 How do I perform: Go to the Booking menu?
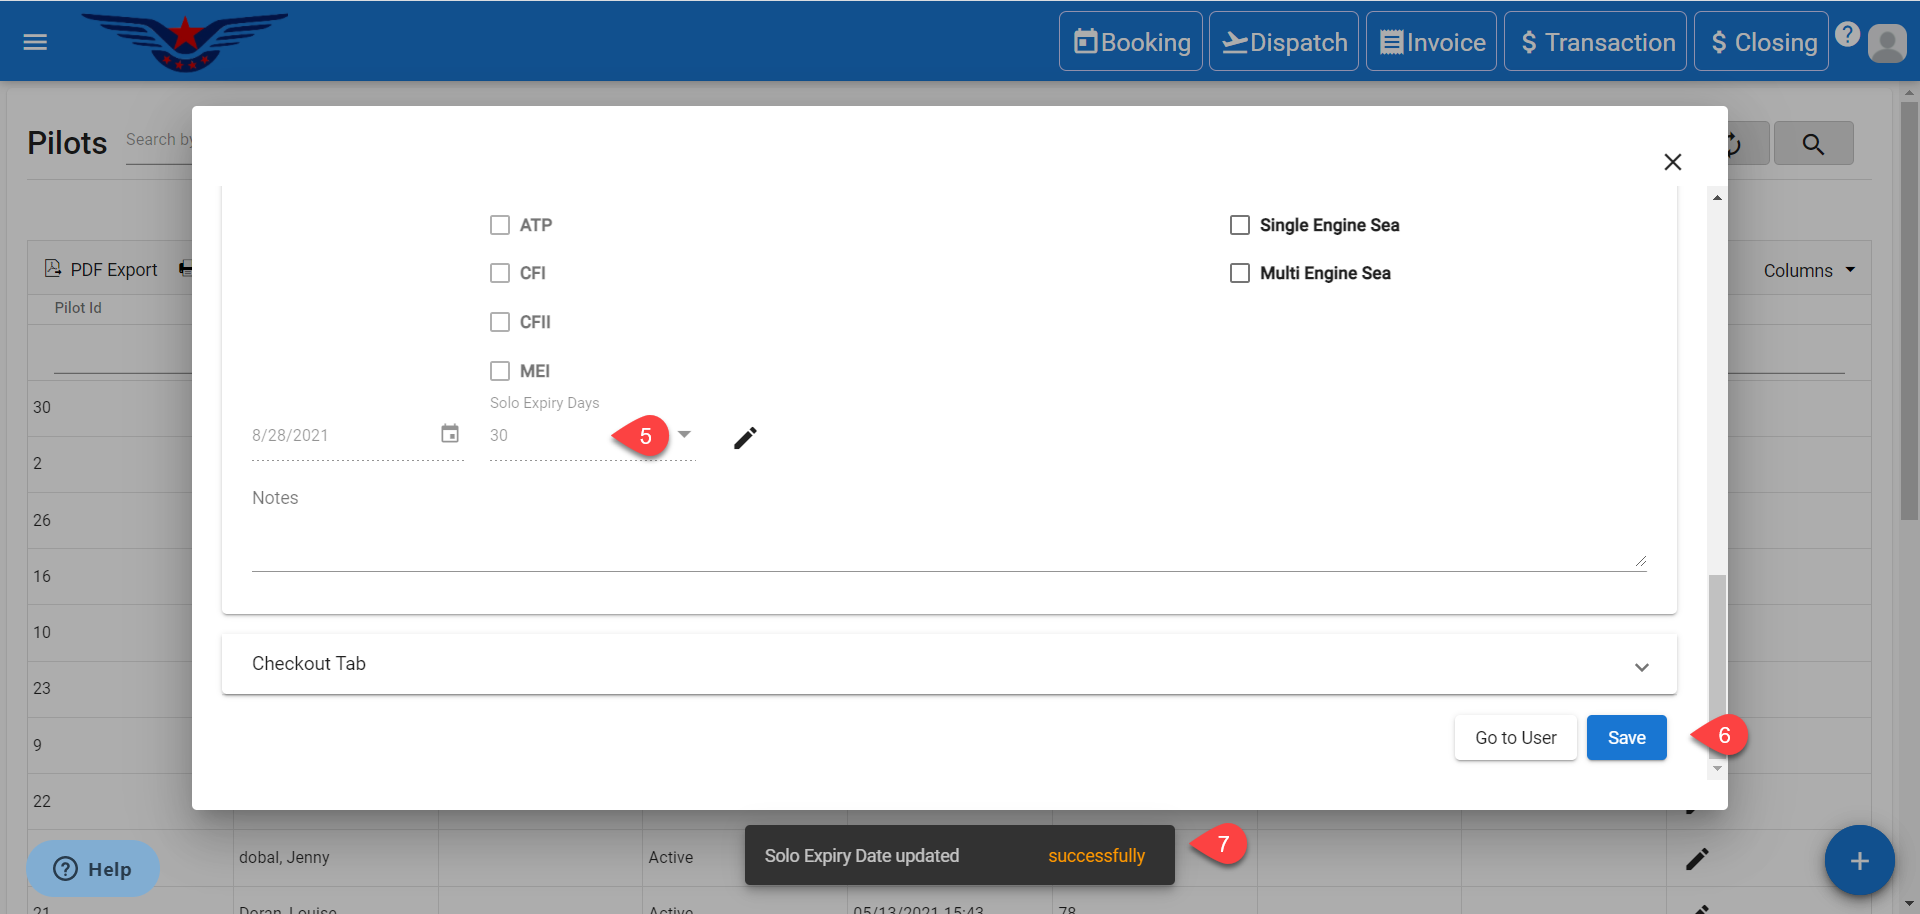(1131, 42)
